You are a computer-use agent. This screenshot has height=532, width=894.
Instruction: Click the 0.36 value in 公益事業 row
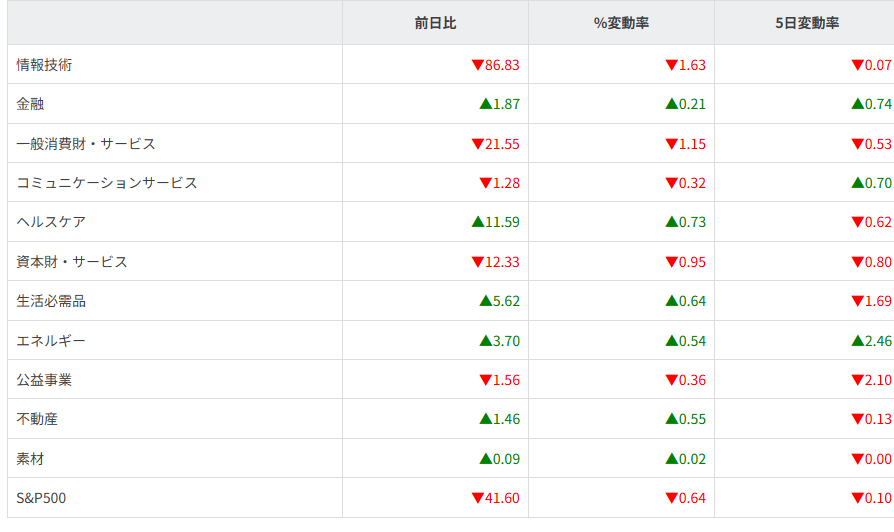point(692,380)
